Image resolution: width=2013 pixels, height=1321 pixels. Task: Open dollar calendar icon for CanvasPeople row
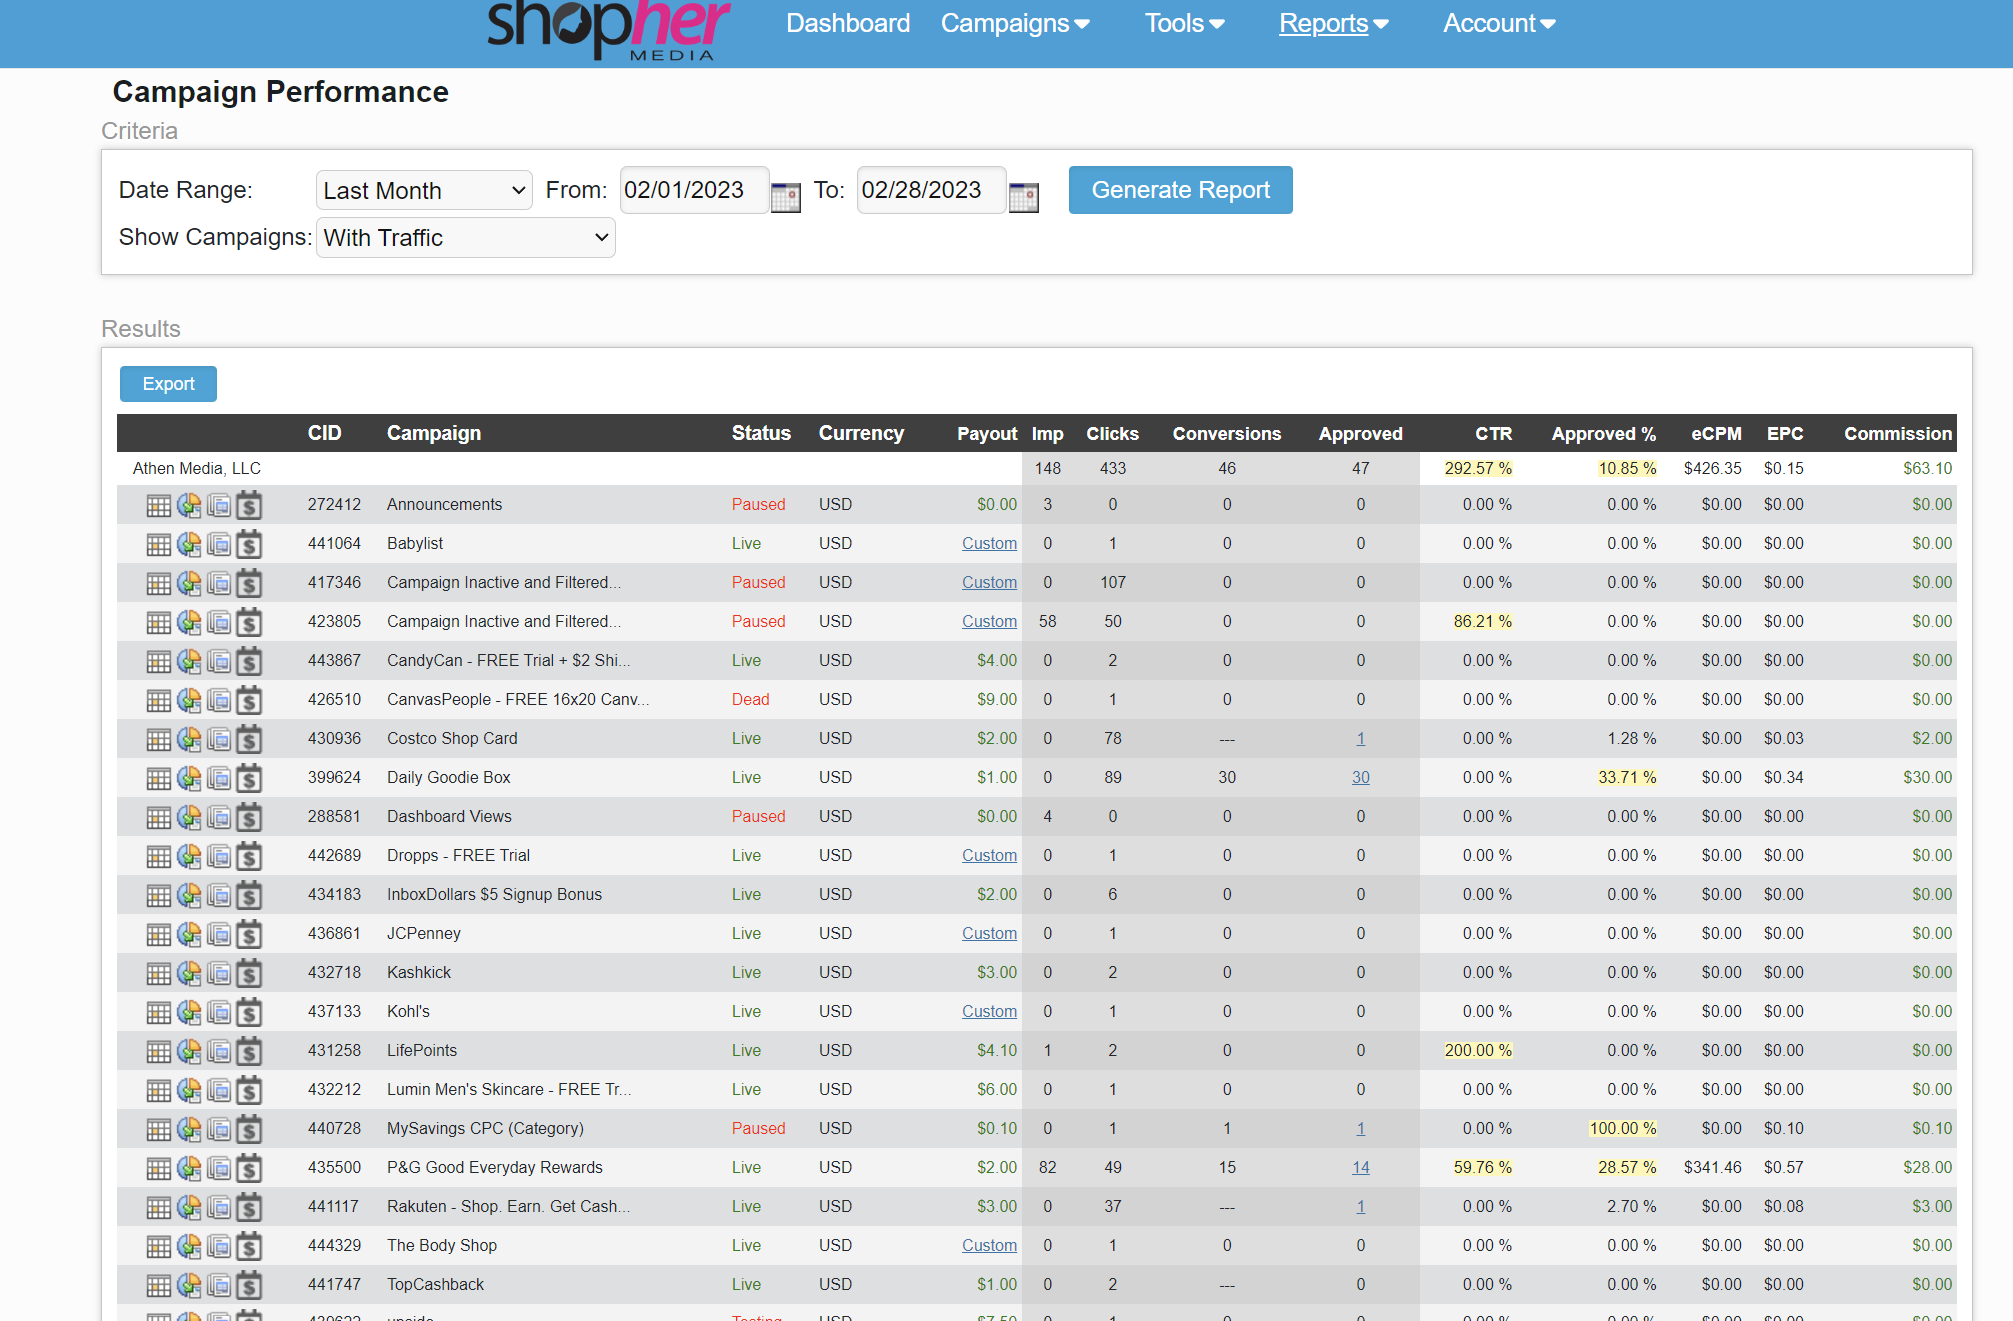[x=249, y=700]
